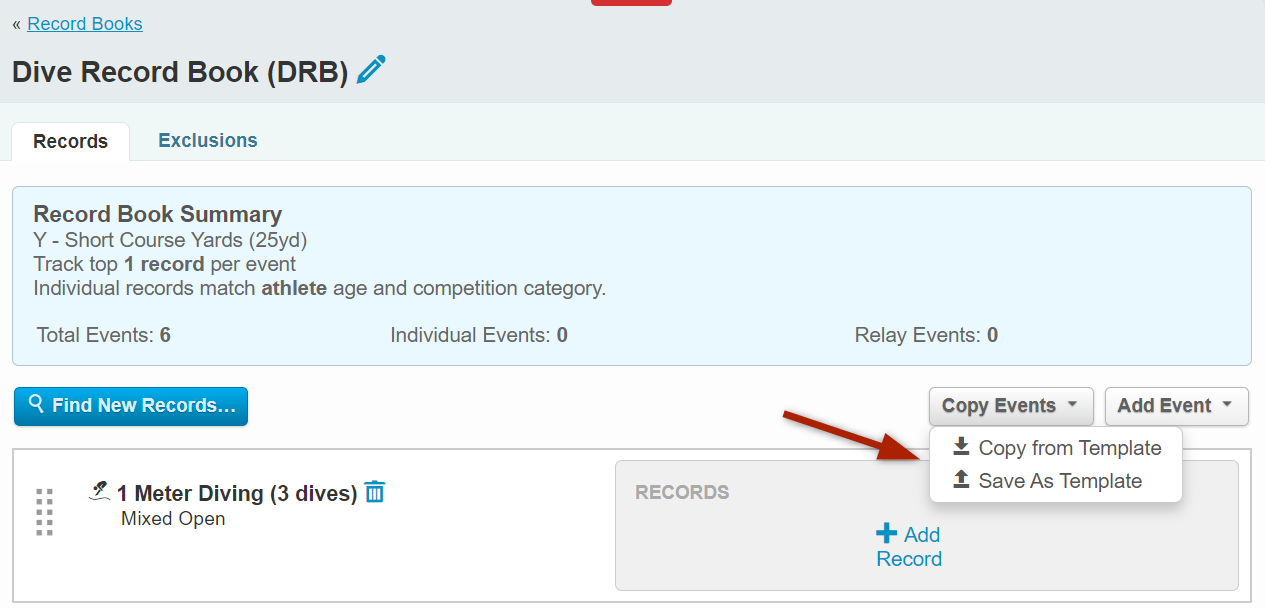Click the download icon for Copy from Template
Screen dimensions: 1265x609
click(x=961, y=447)
